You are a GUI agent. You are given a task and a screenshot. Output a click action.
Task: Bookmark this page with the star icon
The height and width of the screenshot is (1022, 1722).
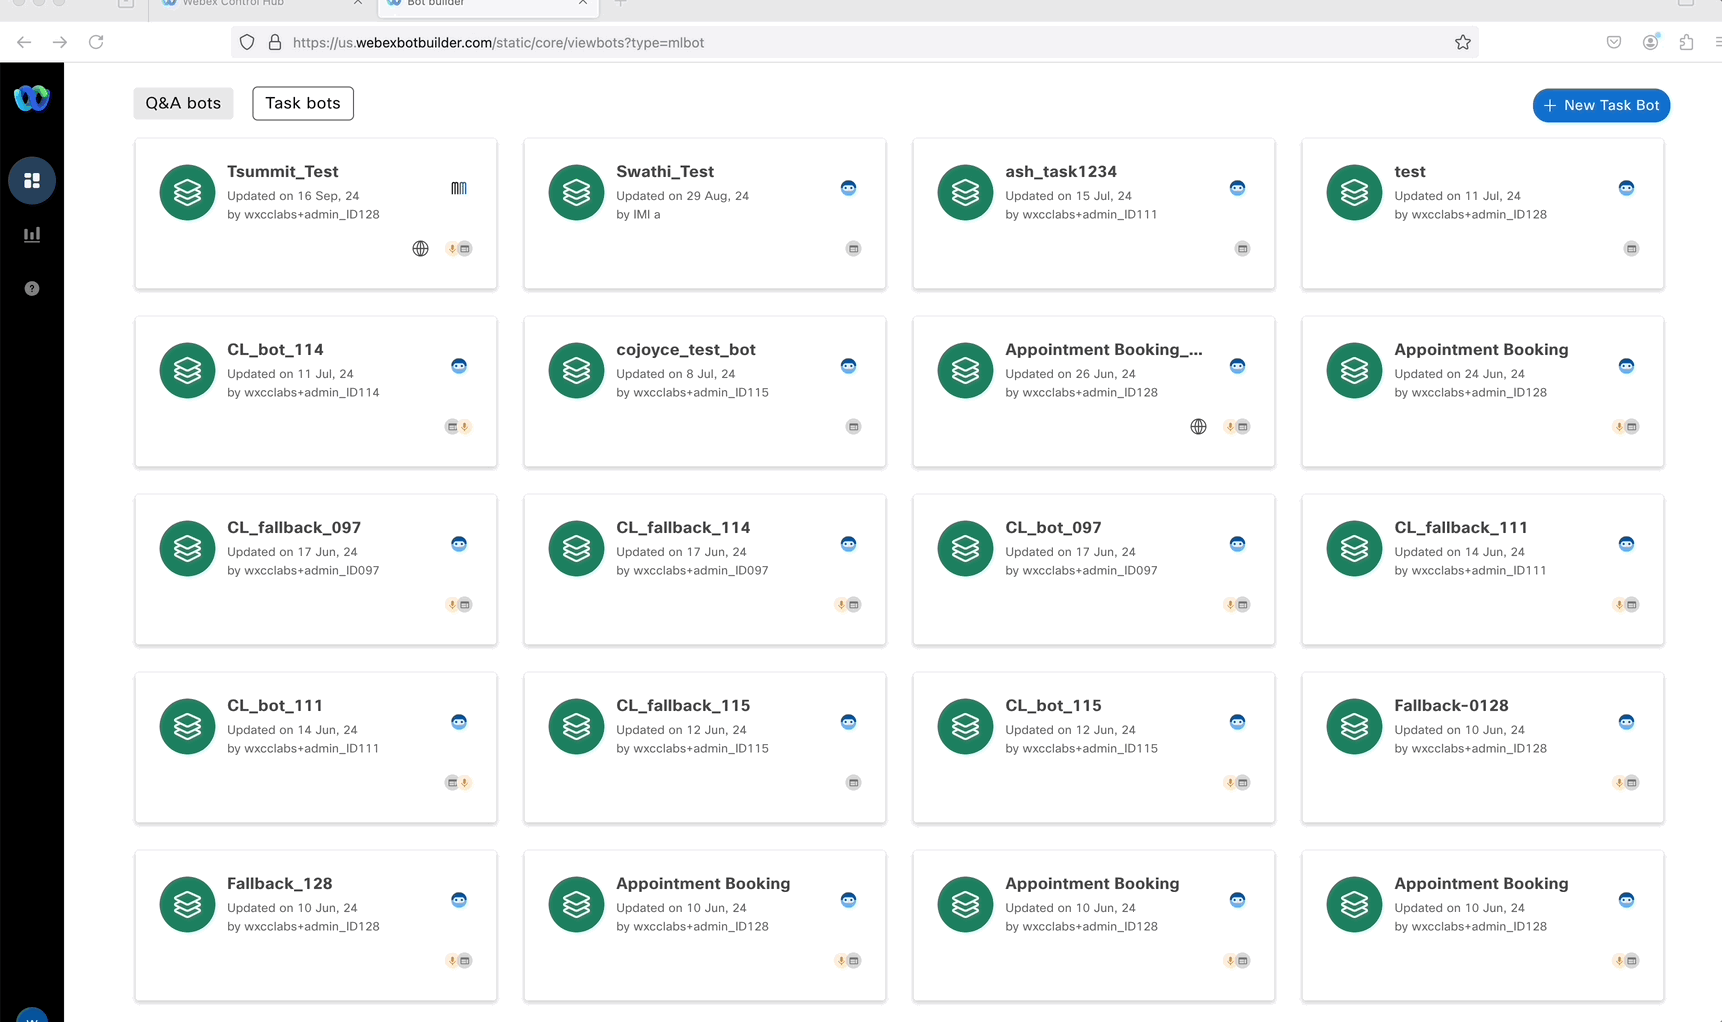click(1462, 42)
